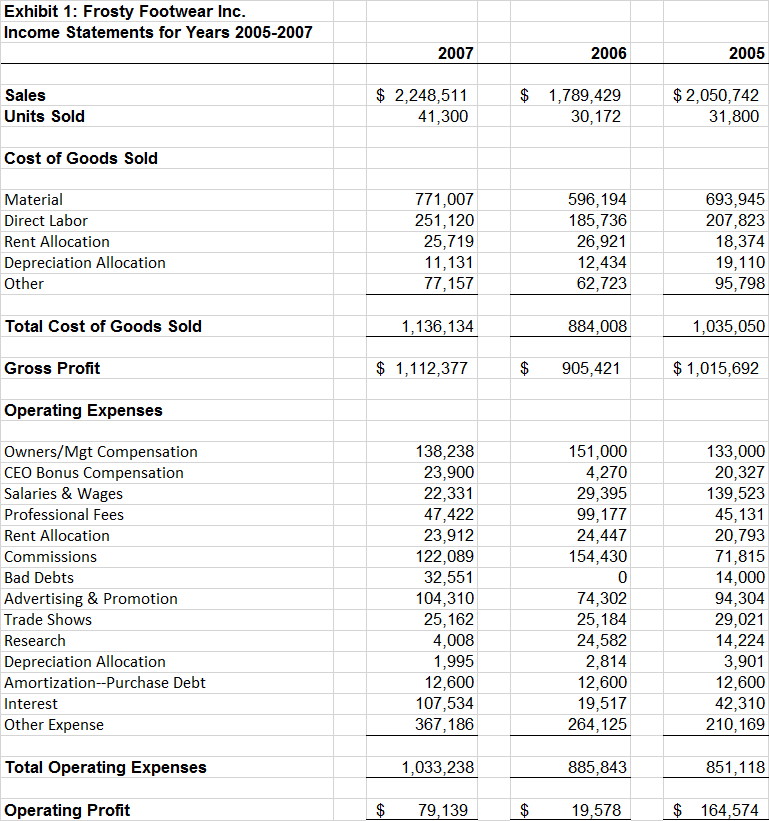Select Commissions value 154,430

(x=598, y=556)
